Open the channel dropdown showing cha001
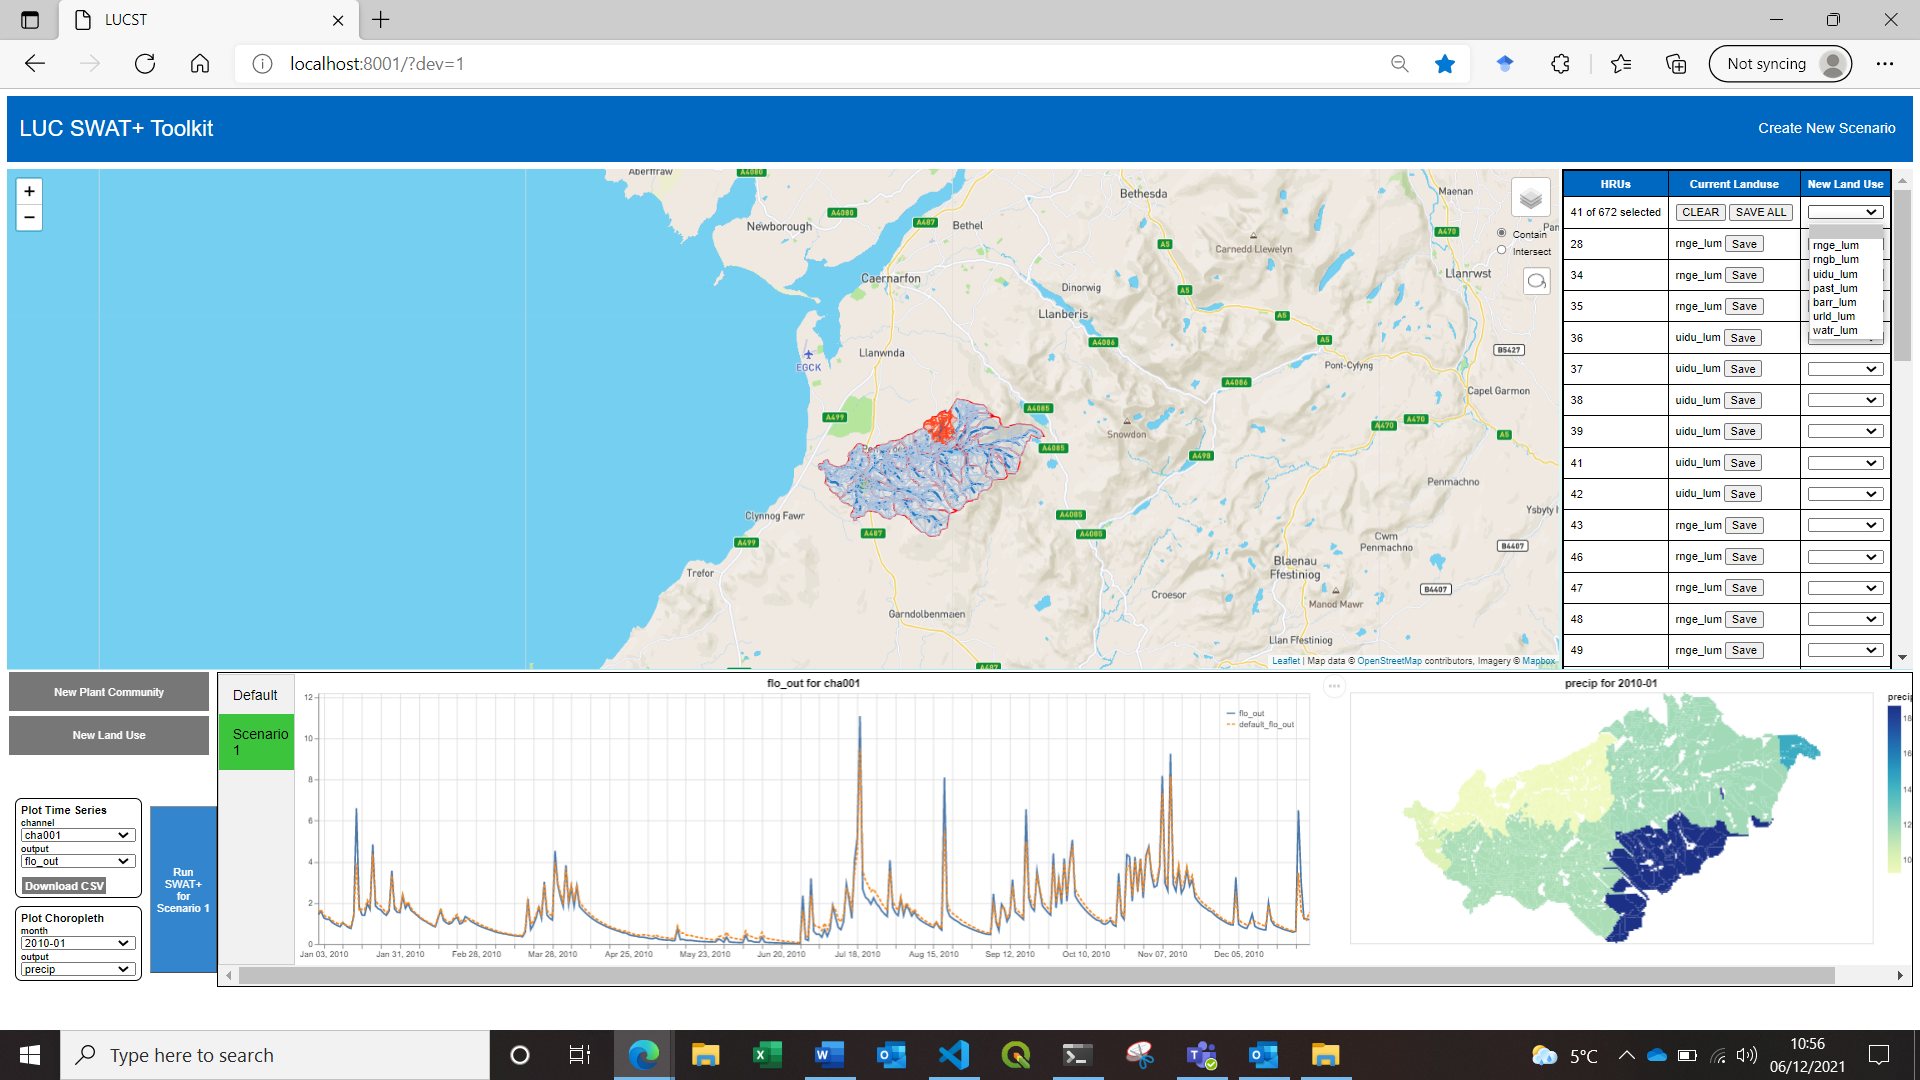Image resolution: width=1920 pixels, height=1080 pixels. click(x=77, y=835)
